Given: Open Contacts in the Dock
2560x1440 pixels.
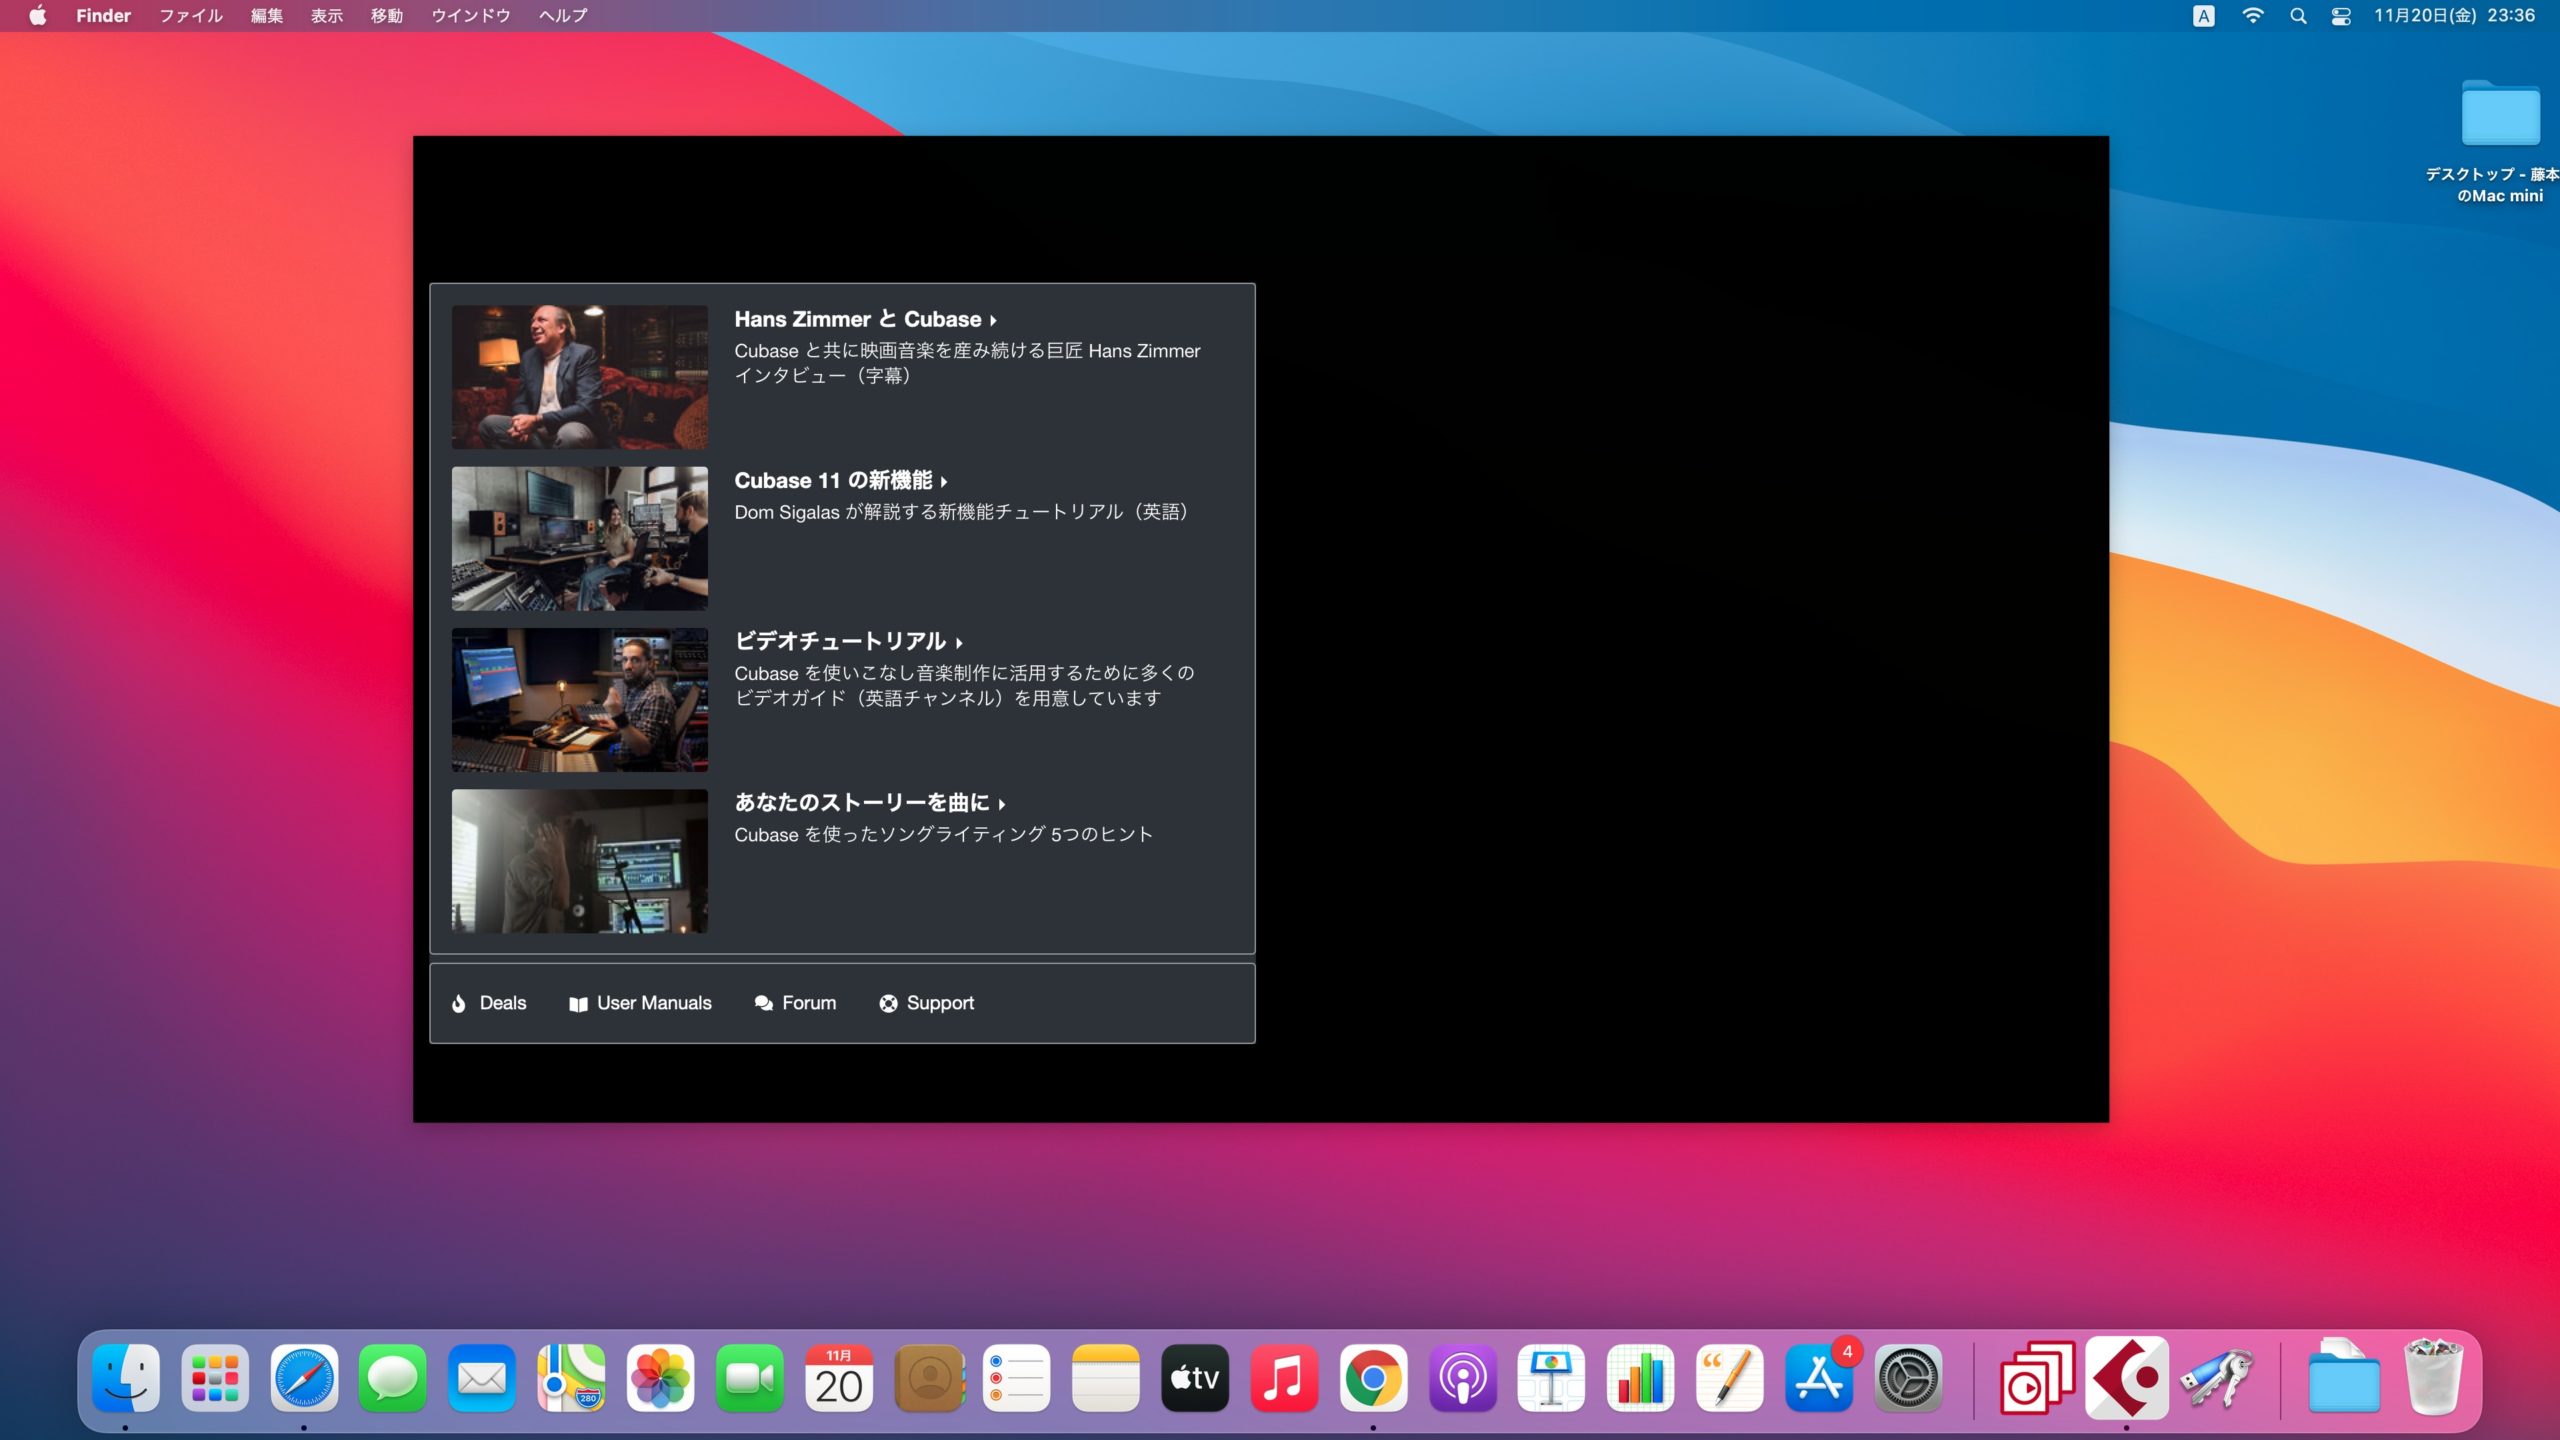Looking at the screenshot, I should pos(929,1378).
